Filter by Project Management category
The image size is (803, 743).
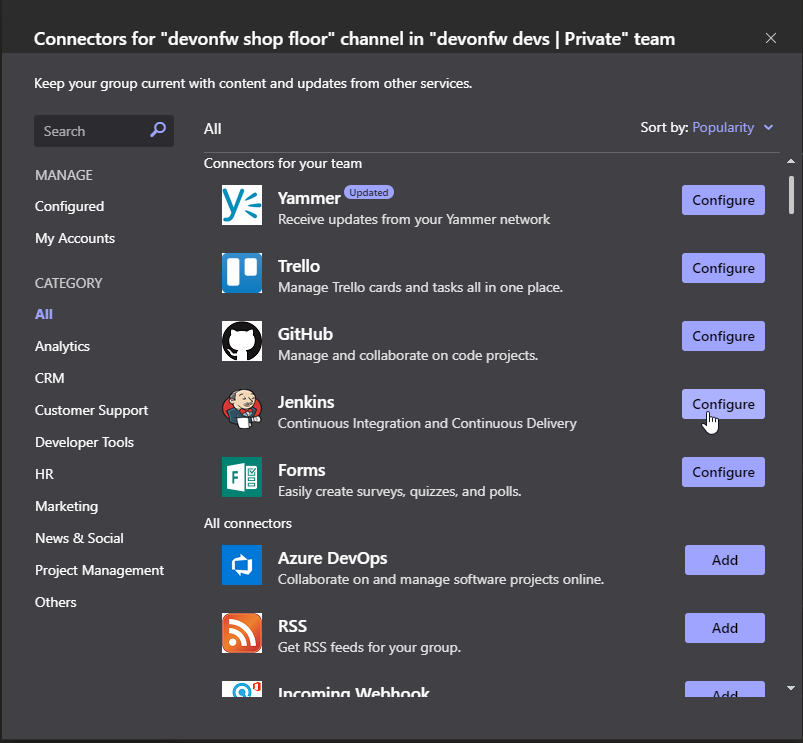(x=99, y=570)
